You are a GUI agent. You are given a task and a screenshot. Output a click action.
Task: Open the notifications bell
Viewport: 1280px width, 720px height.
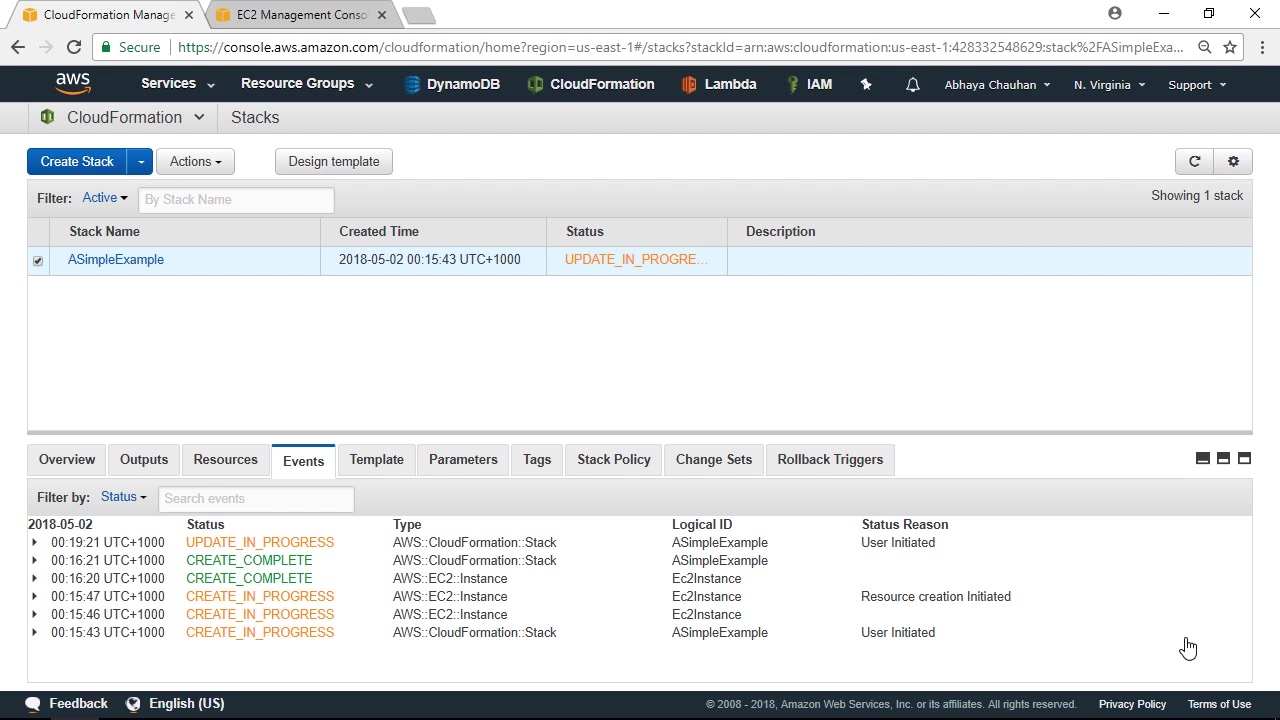(x=912, y=85)
